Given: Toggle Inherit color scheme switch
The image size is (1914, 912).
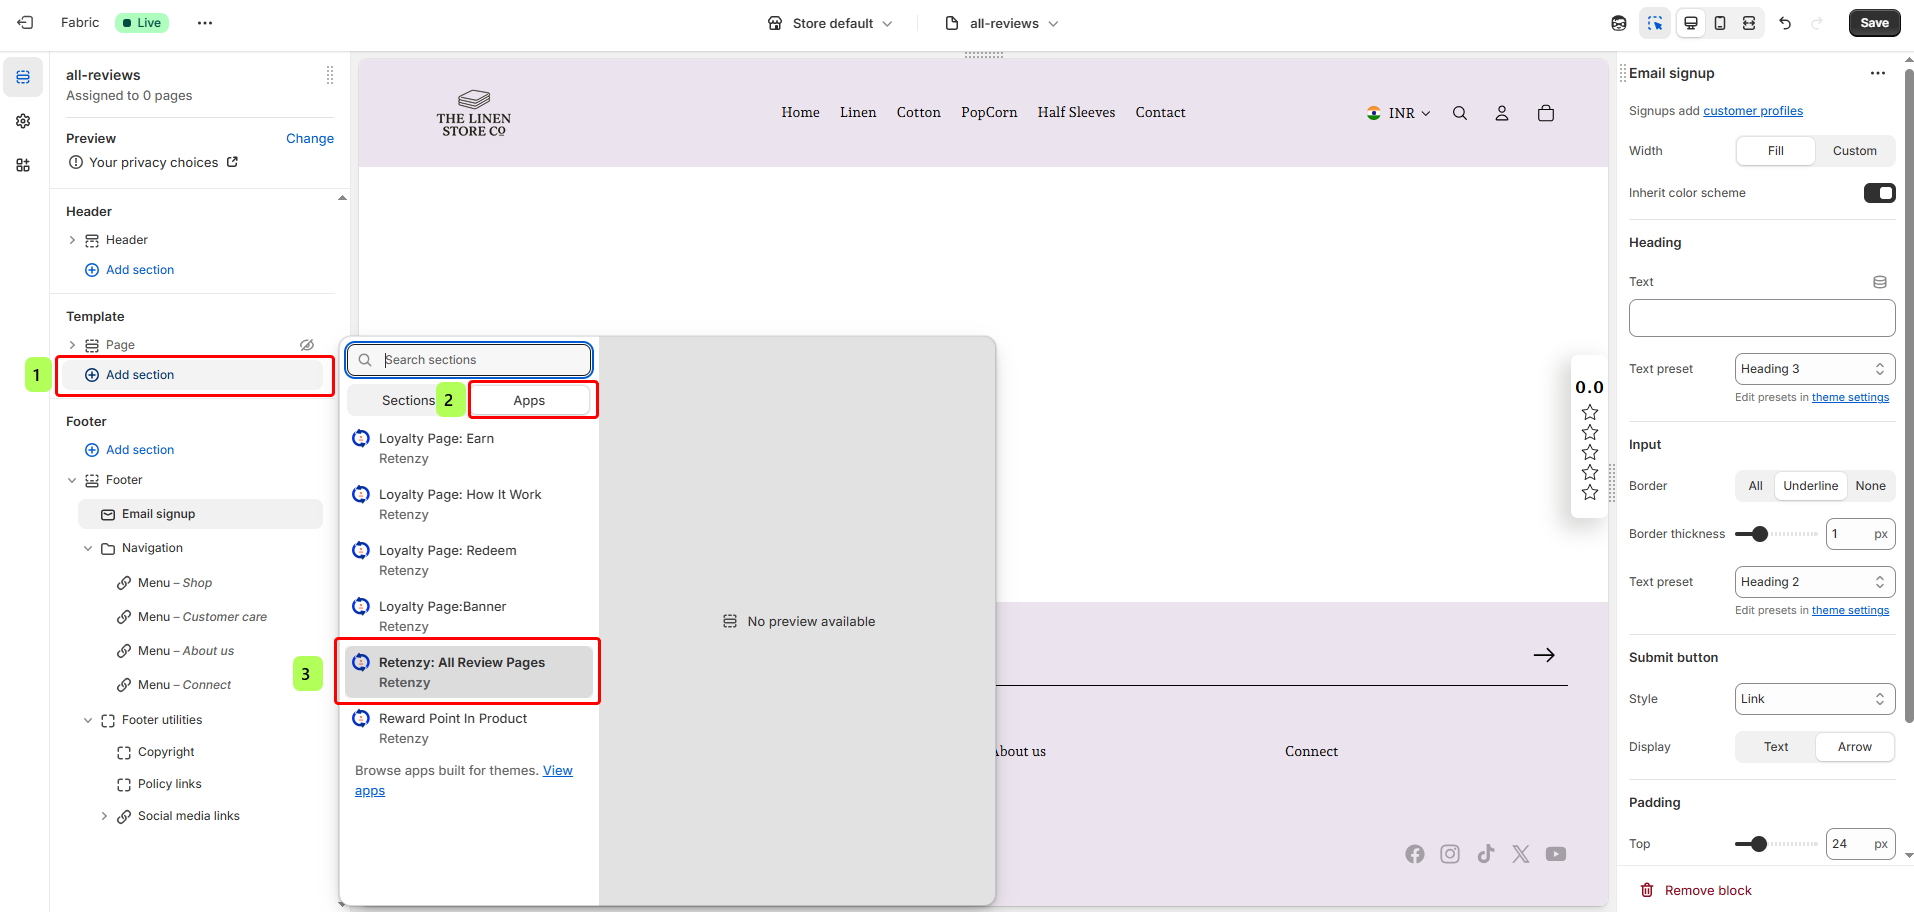Looking at the screenshot, I should pos(1879,193).
